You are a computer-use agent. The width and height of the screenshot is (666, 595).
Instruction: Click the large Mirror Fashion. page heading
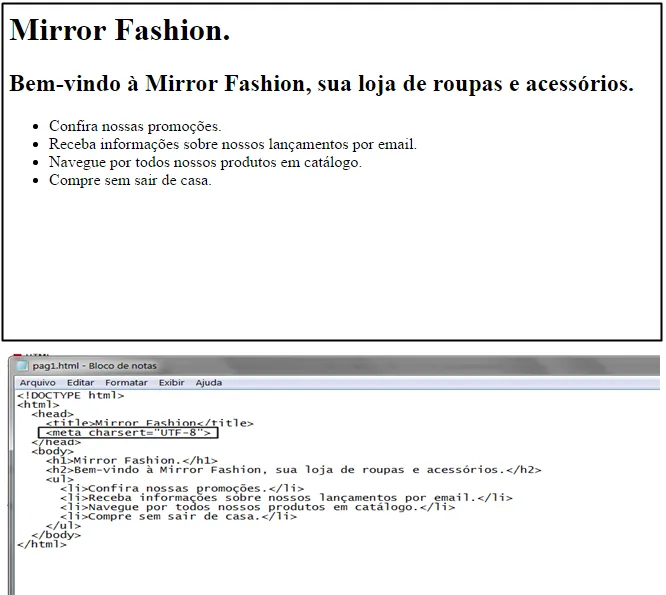coord(120,31)
